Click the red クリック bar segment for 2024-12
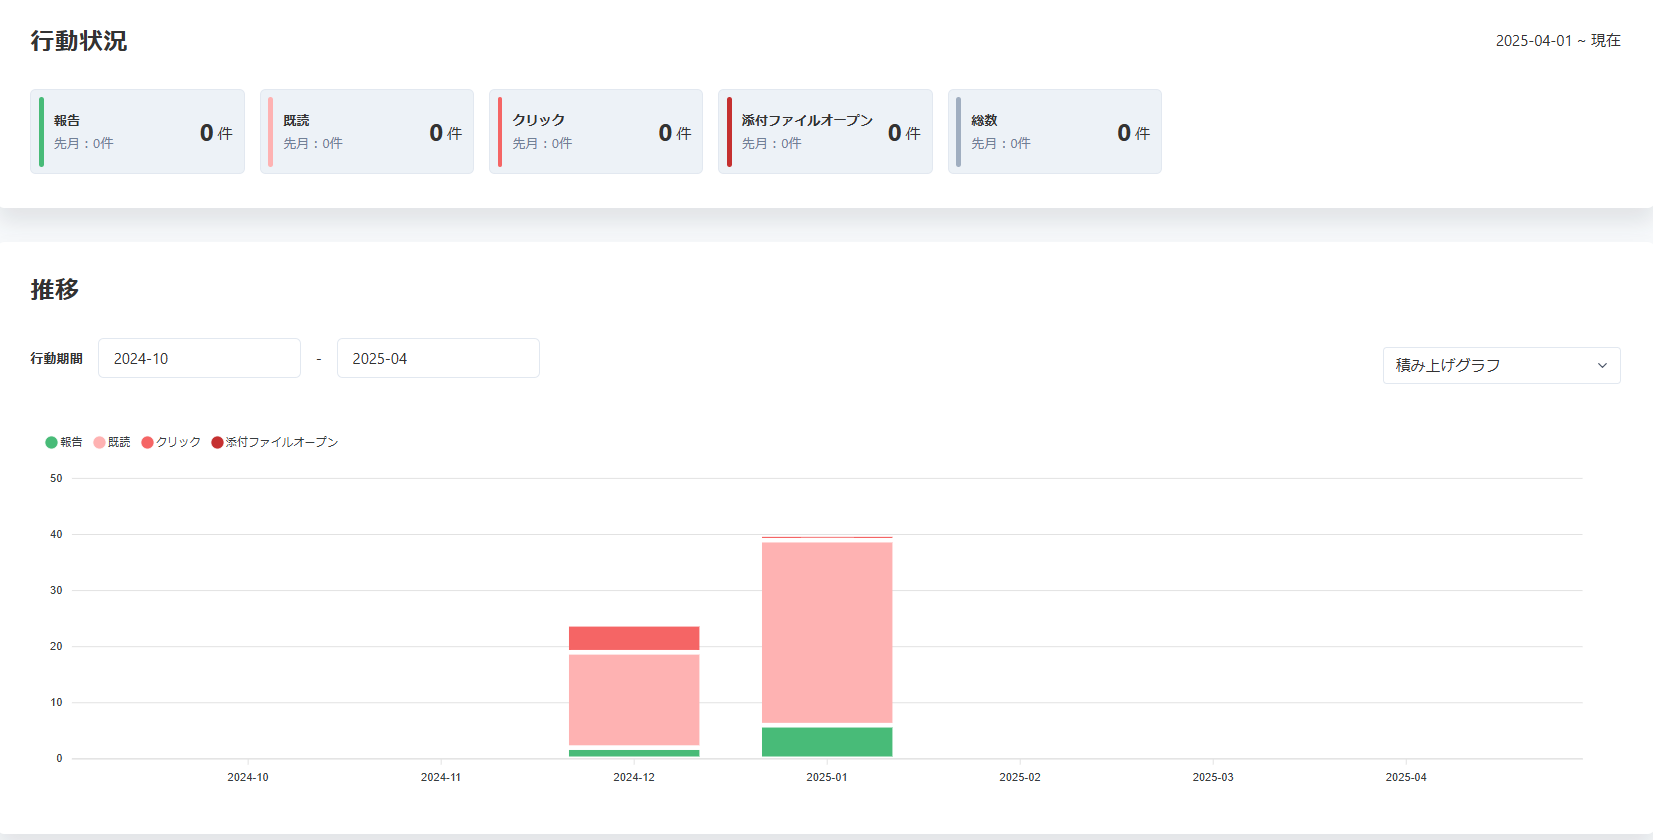The height and width of the screenshot is (840, 1653). click(634, 638)
